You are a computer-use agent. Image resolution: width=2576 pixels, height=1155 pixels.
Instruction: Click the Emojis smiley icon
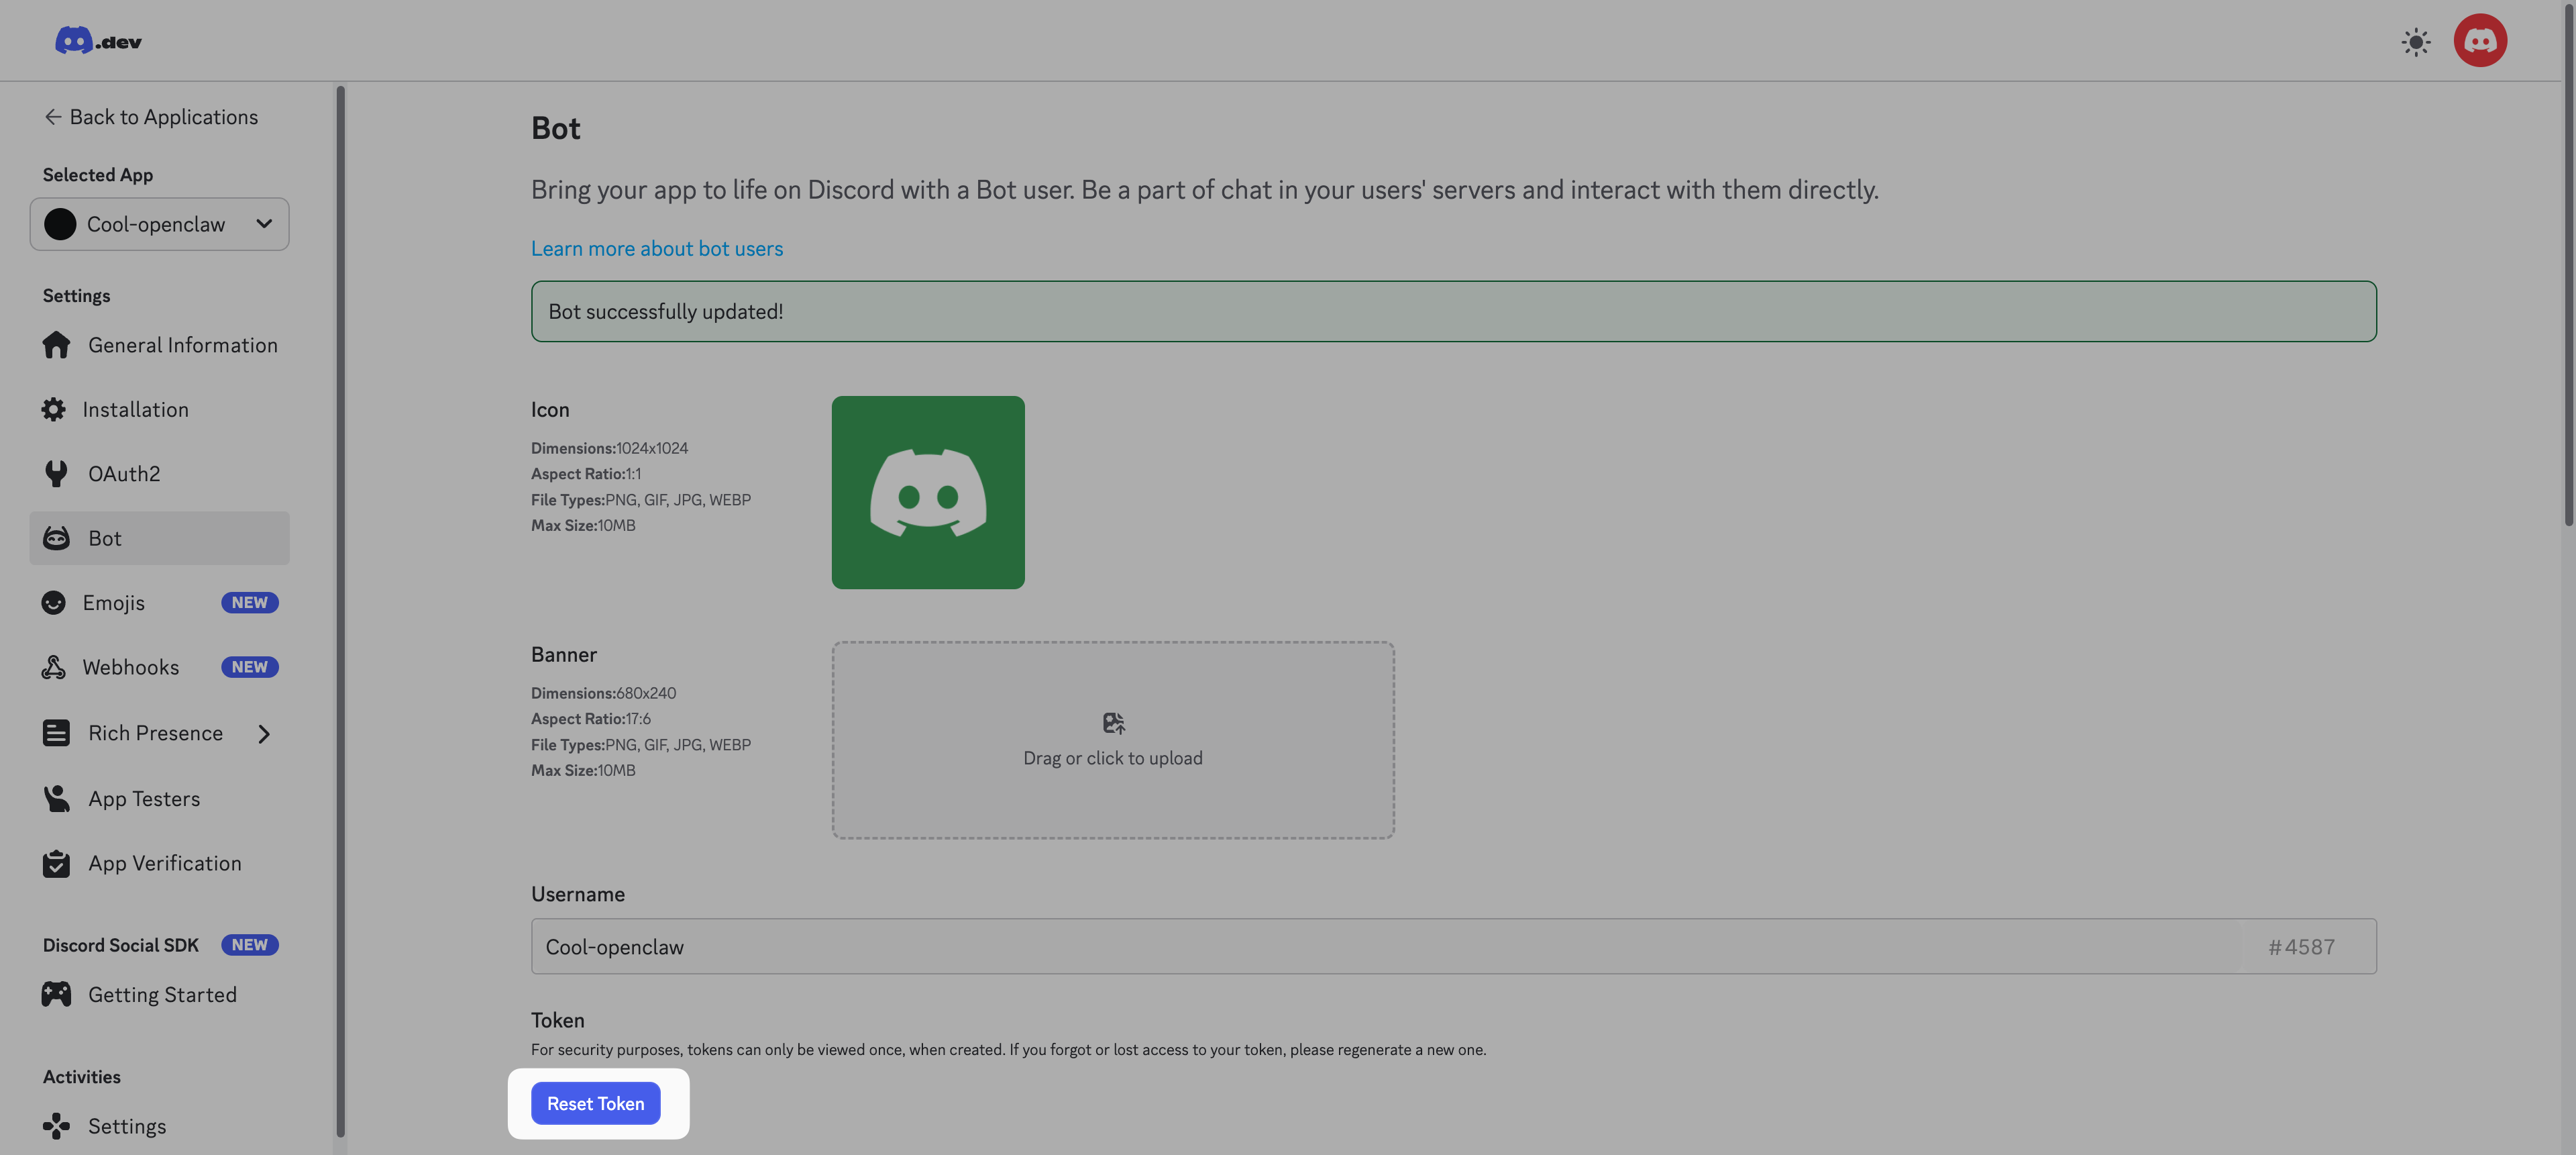coord(55,602)
